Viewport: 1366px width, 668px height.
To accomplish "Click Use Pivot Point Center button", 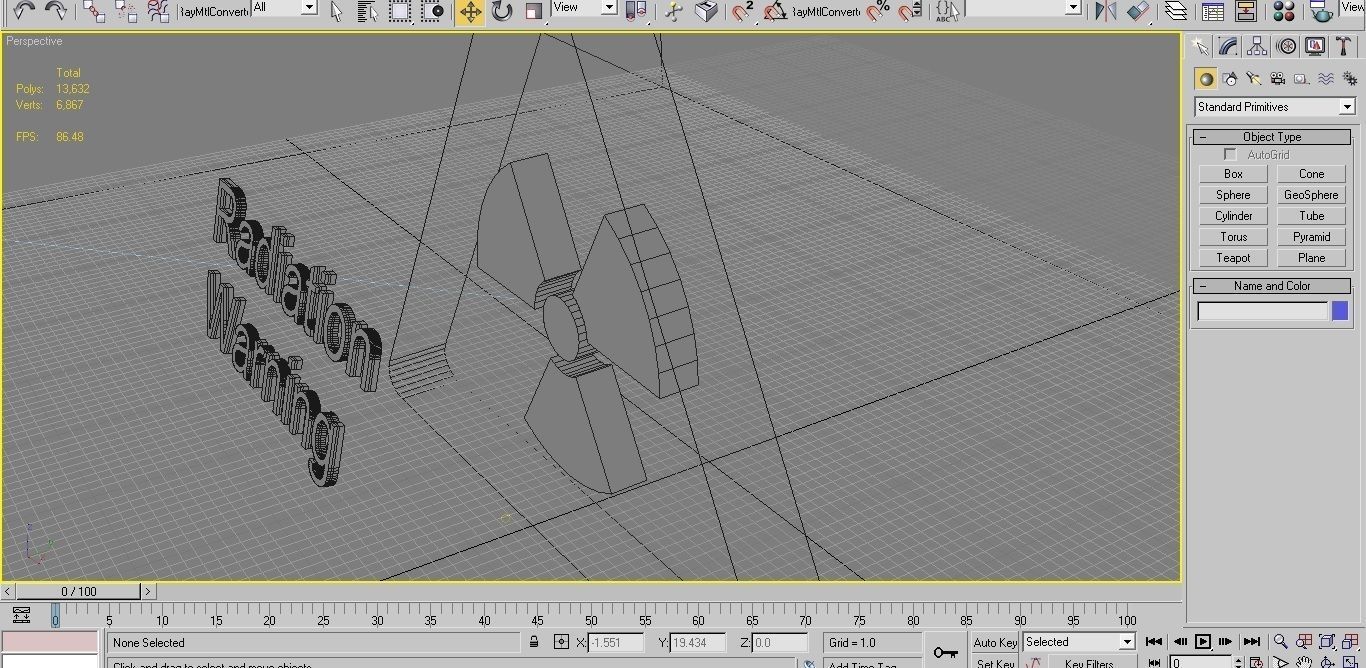I will 636,11.
